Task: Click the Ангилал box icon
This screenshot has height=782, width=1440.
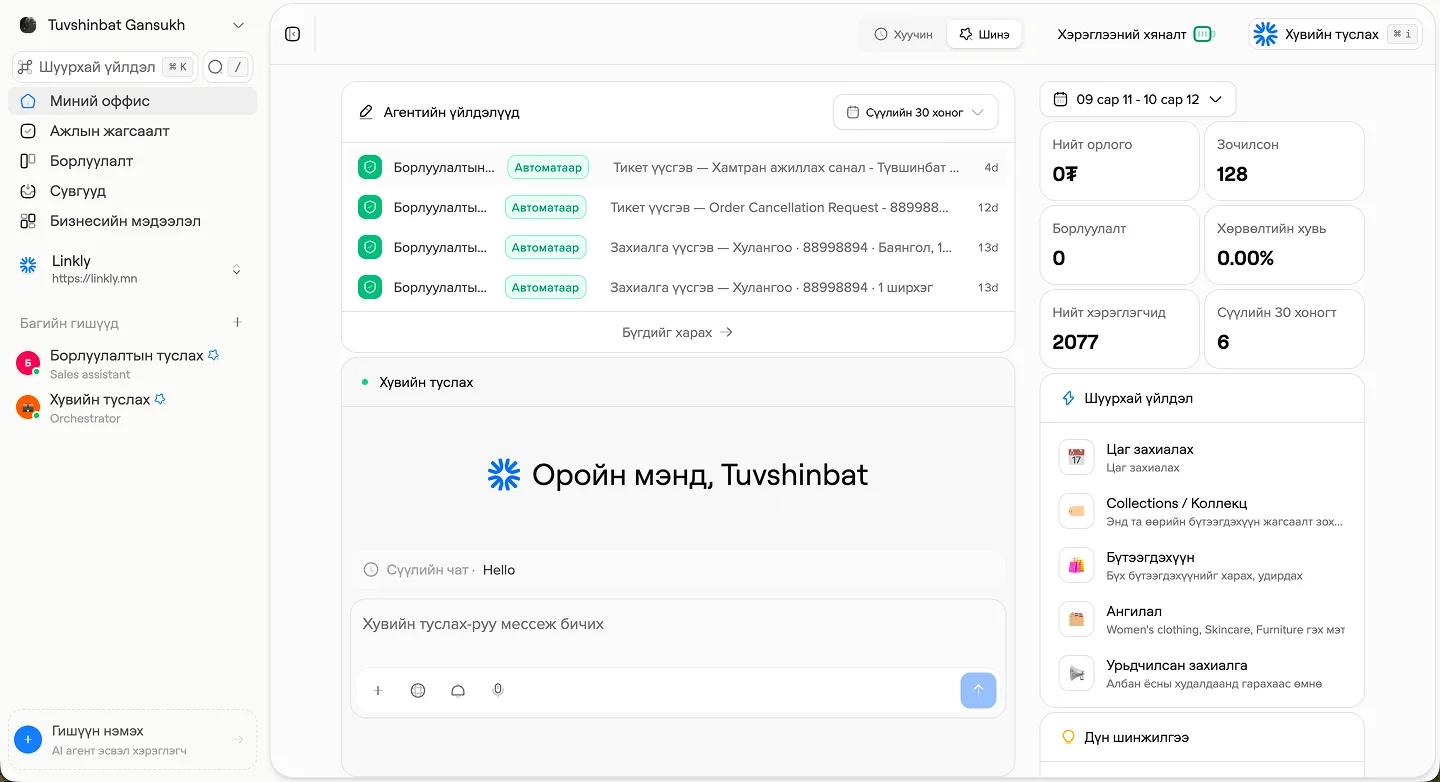Action: point(1076,619)
